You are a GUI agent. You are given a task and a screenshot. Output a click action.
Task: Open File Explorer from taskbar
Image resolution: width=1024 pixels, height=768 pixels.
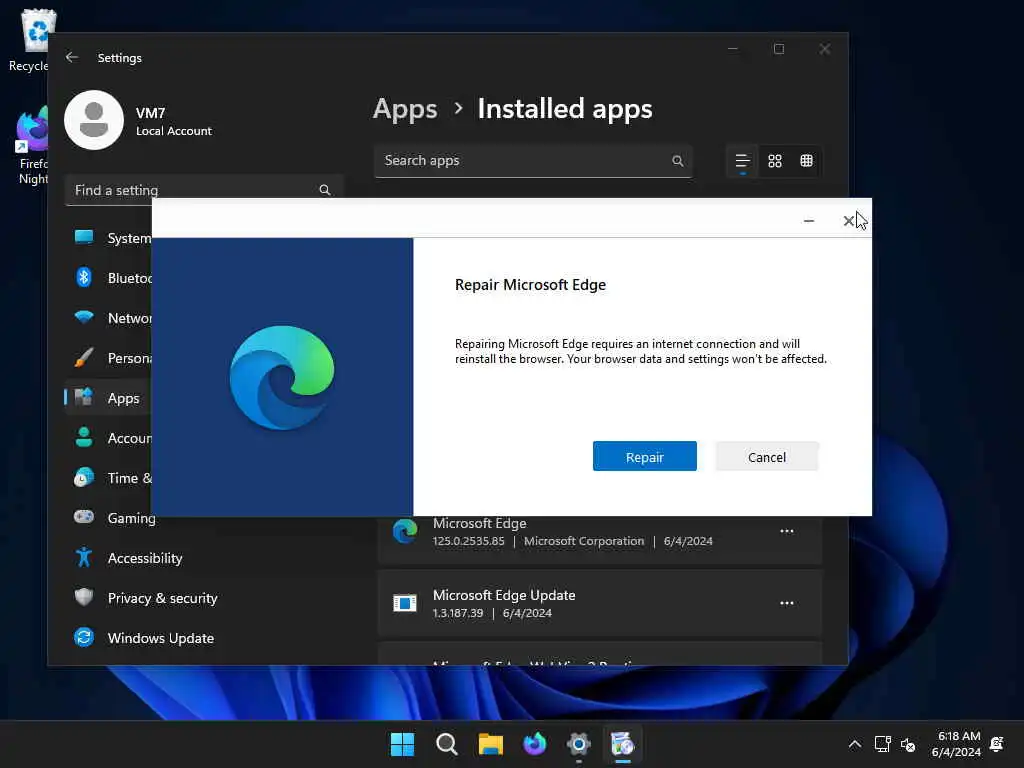click(490, 744)
